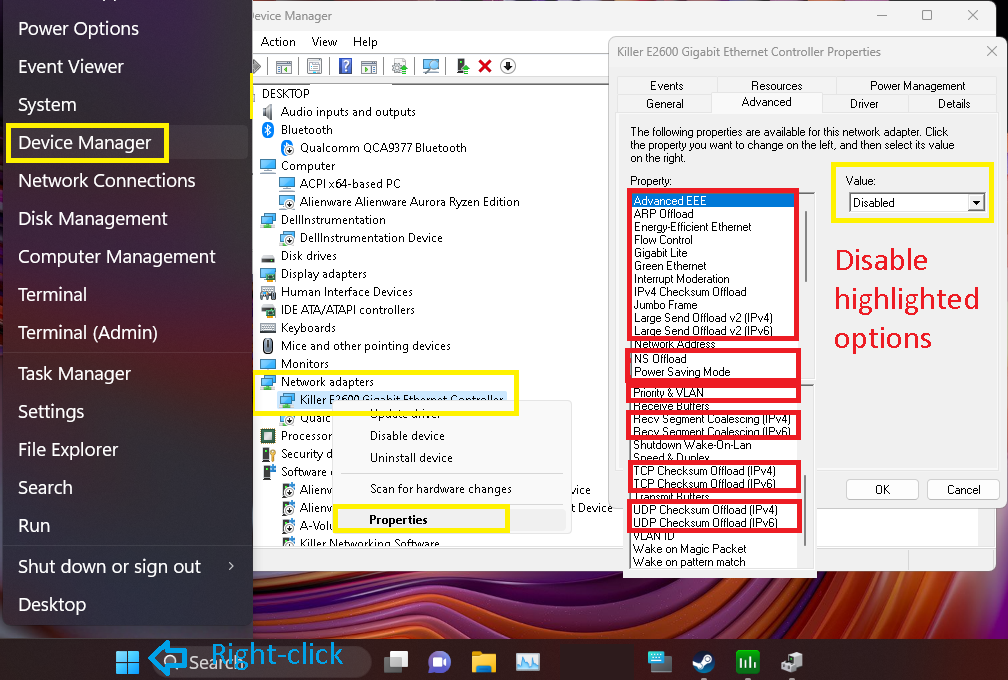
Task: Select IDE ATA/ATAPI controllers category
Action: pyautogui.click(x=348, y=310)
